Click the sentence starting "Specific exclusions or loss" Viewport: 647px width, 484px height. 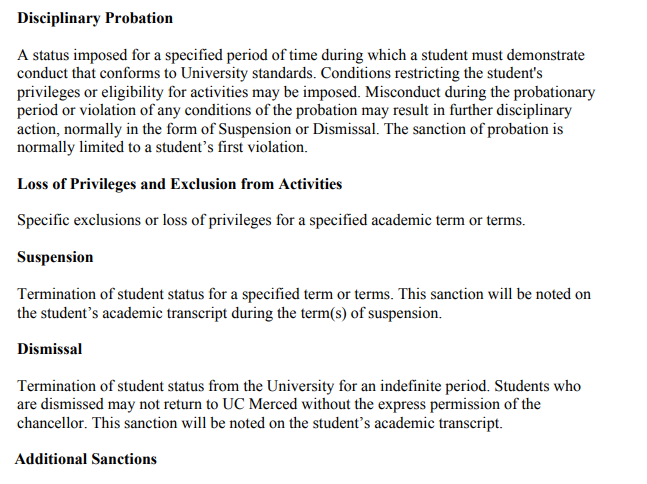(x=271, y=220)
